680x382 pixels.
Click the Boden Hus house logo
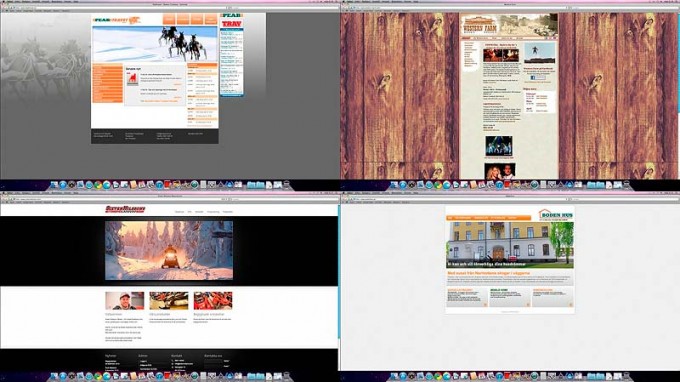pos(556,215)
